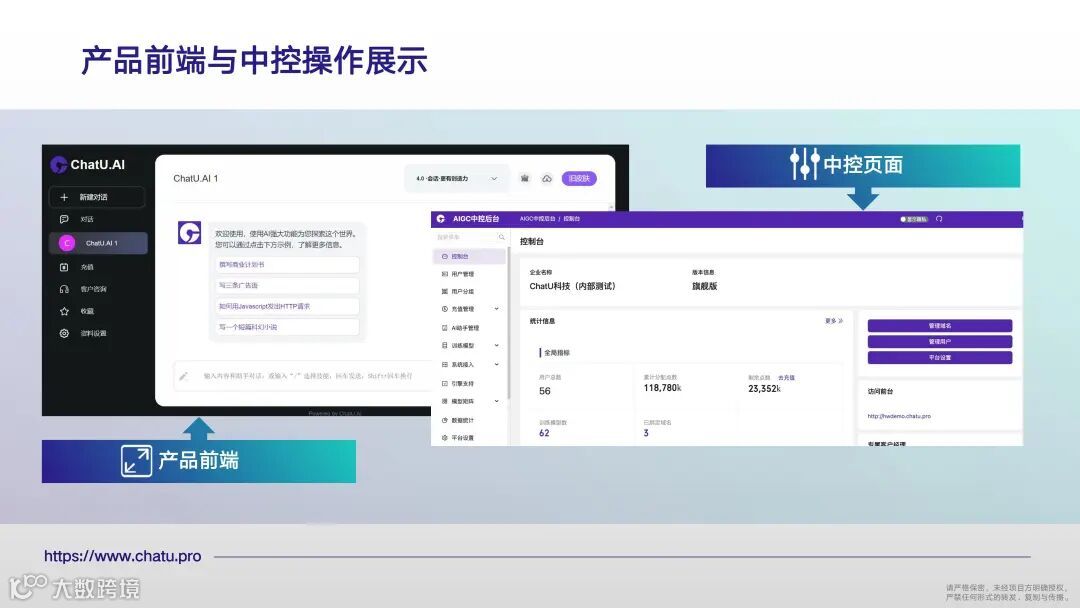
Task: Click the trash icon beside model selector
Action: tap(525, 178)
